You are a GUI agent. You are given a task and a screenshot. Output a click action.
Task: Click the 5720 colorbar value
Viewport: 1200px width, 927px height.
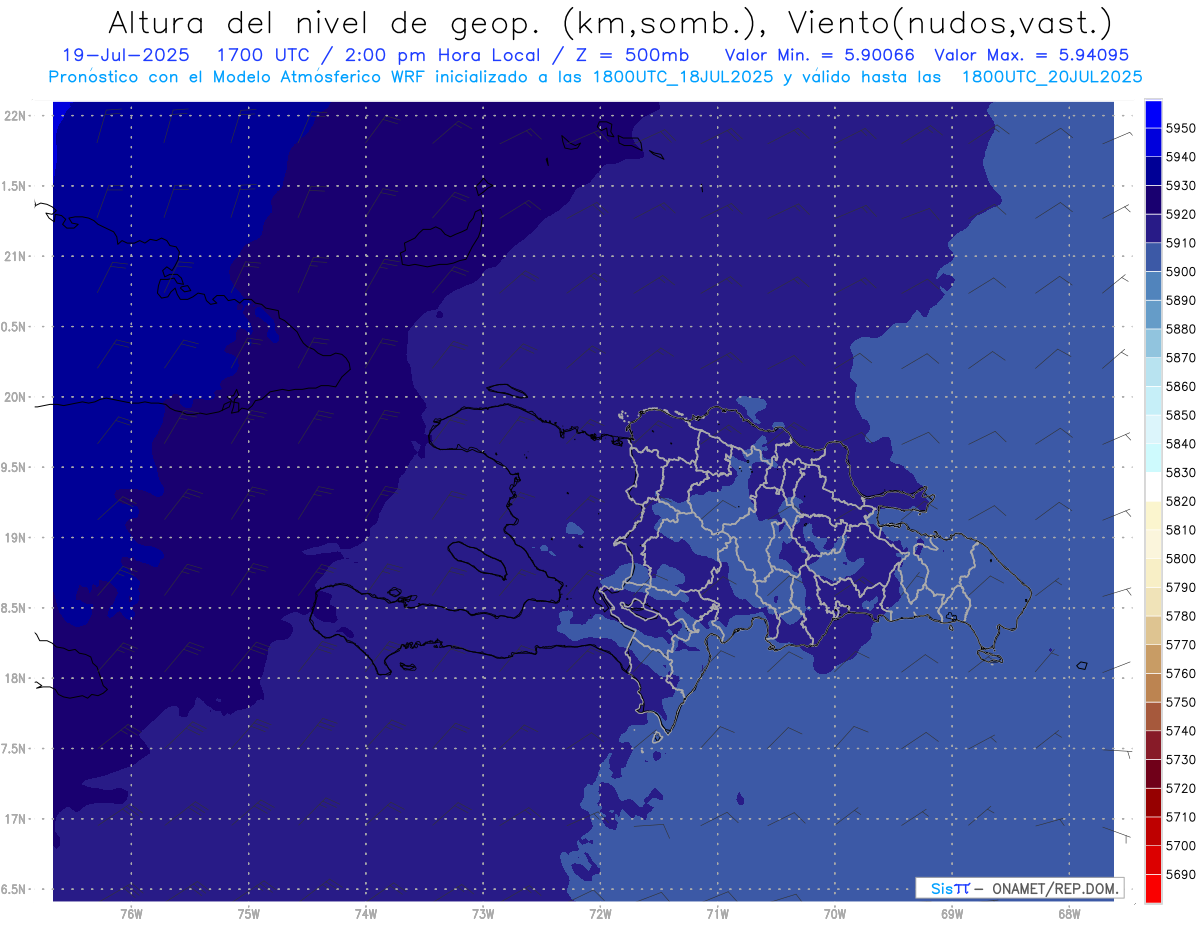(x=1181, y=788)
